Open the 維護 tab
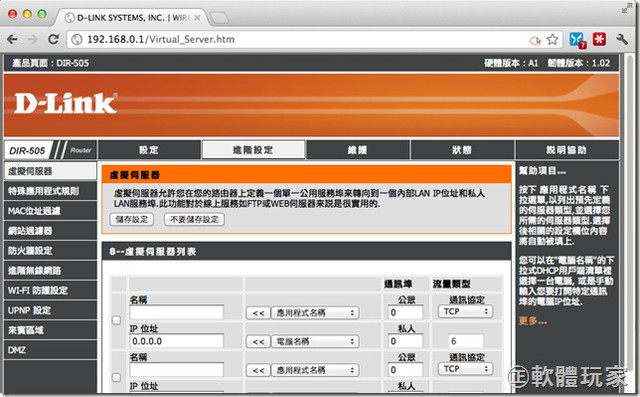Image resolution: width=640 pixels, height=397 pixels. pyautogui.click(x=358, y=150)
